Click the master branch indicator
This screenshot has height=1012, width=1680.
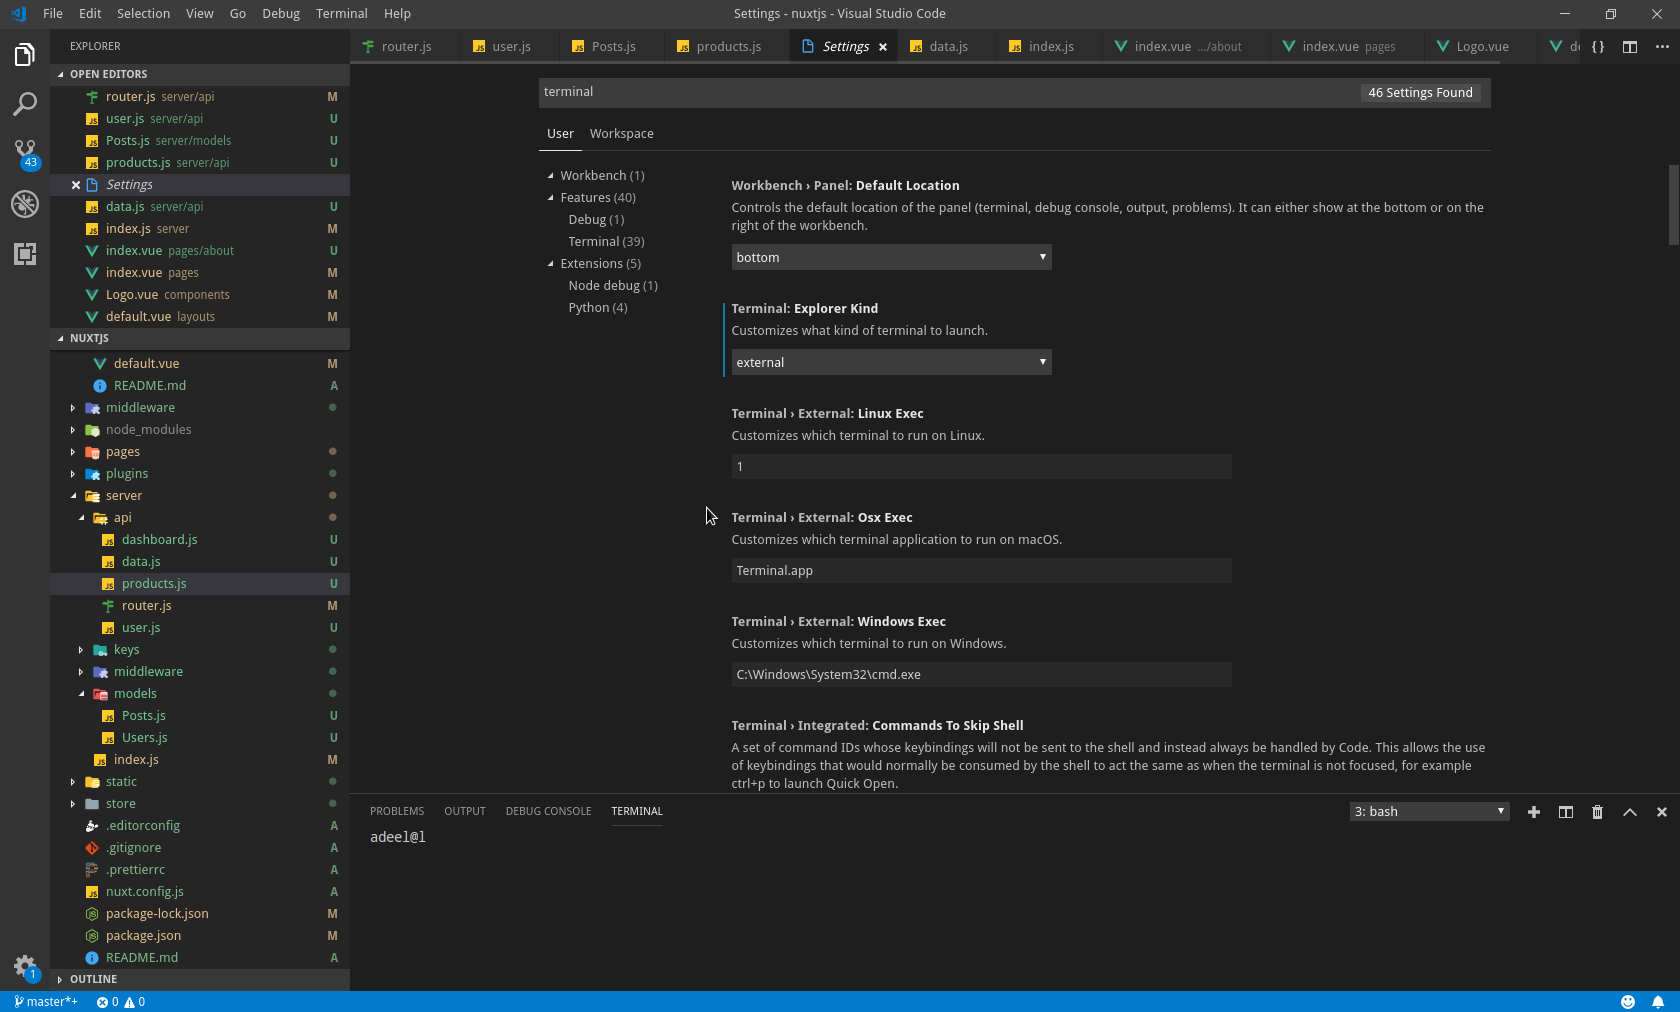click(46, 1002)
